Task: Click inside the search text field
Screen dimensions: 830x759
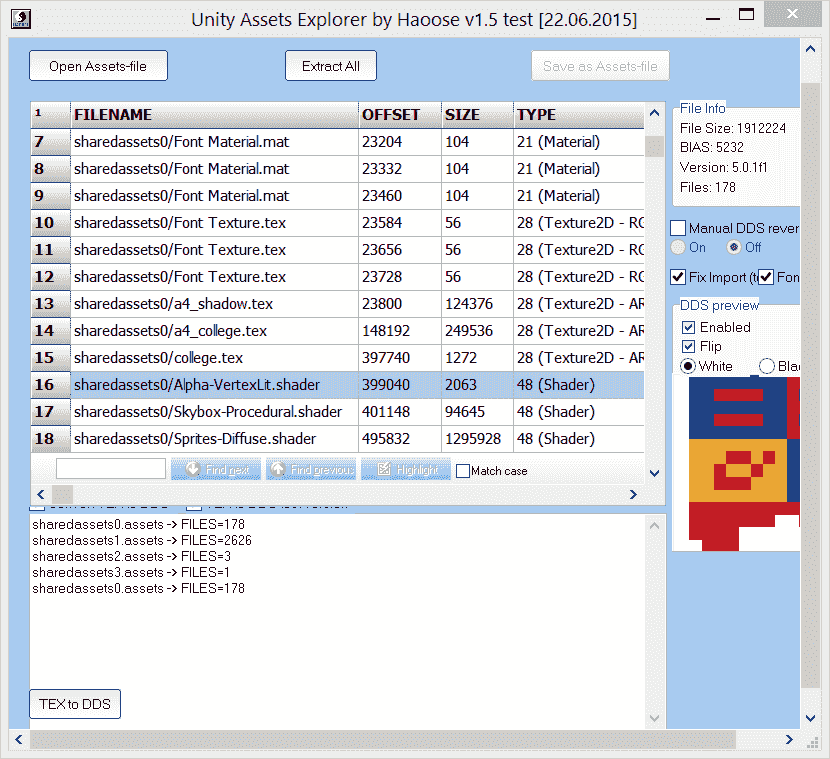Action: [110, 467]
